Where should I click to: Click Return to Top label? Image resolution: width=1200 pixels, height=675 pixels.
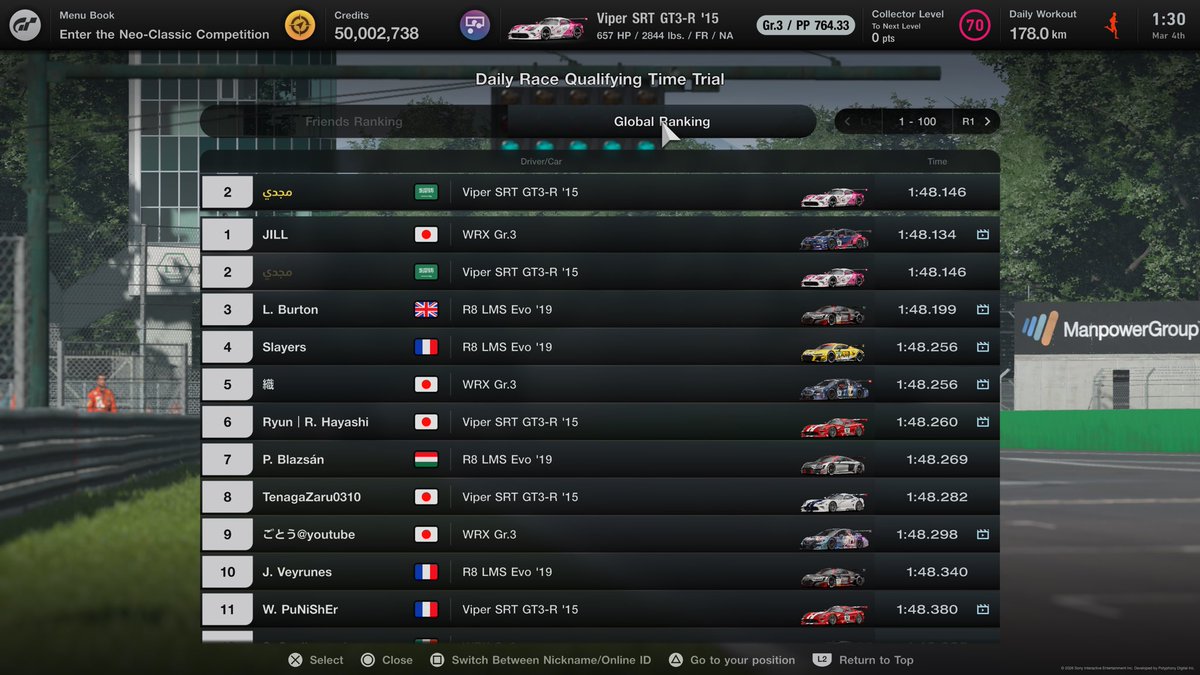click(x=876, y=660)
